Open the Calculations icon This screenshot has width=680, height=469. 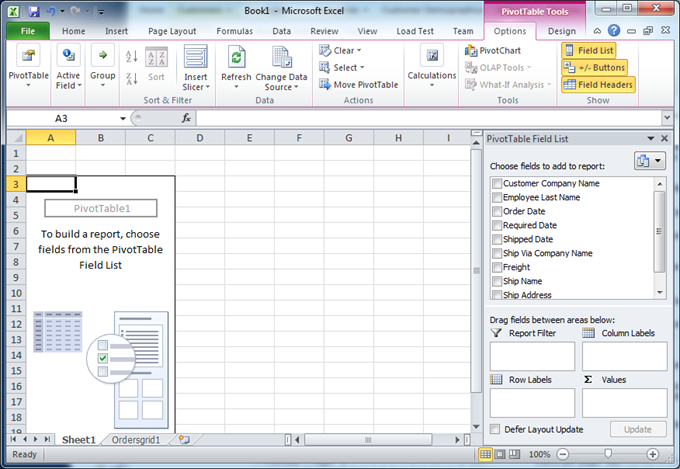point(432,56)
